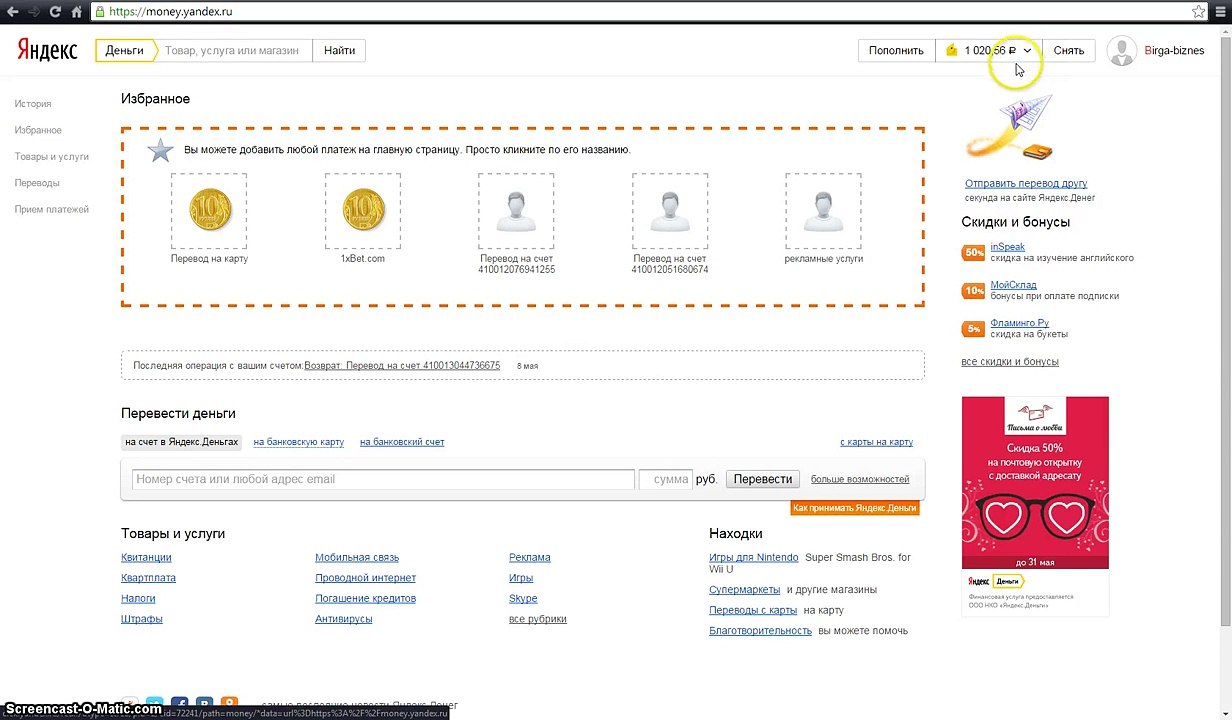
Task: Go back with the browser back arrow
Action: (13, 12)
